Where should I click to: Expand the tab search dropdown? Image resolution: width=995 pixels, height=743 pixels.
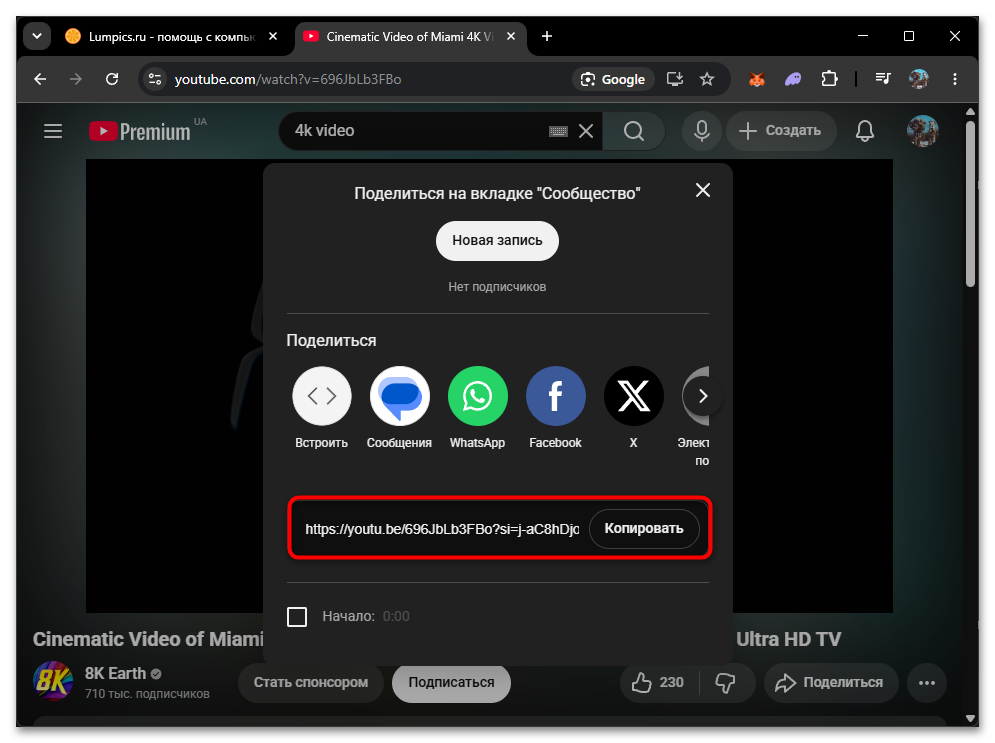point(37,37)
